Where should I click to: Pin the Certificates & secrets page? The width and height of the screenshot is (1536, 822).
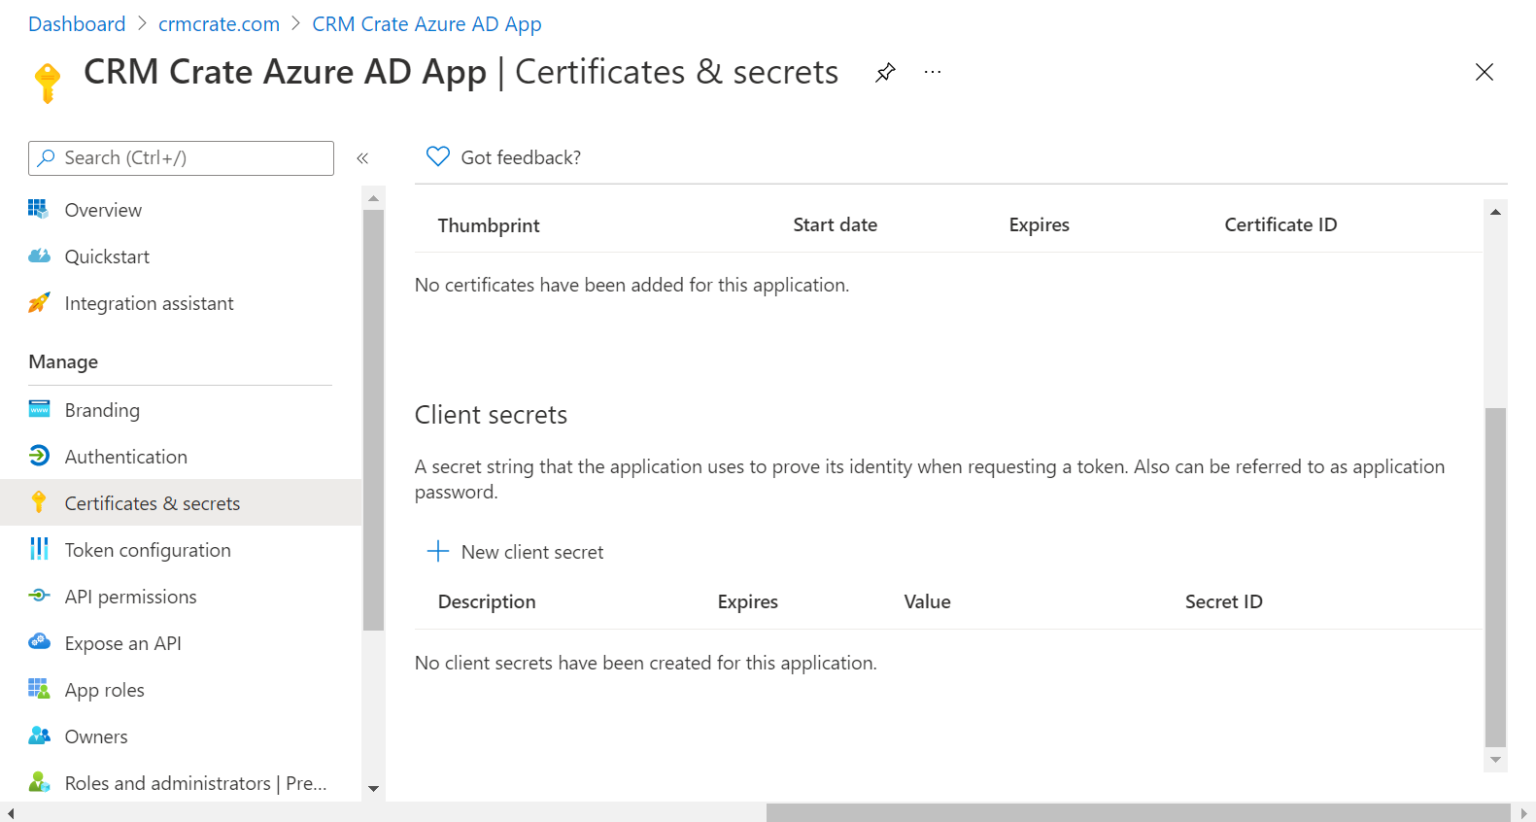point(884,71)
